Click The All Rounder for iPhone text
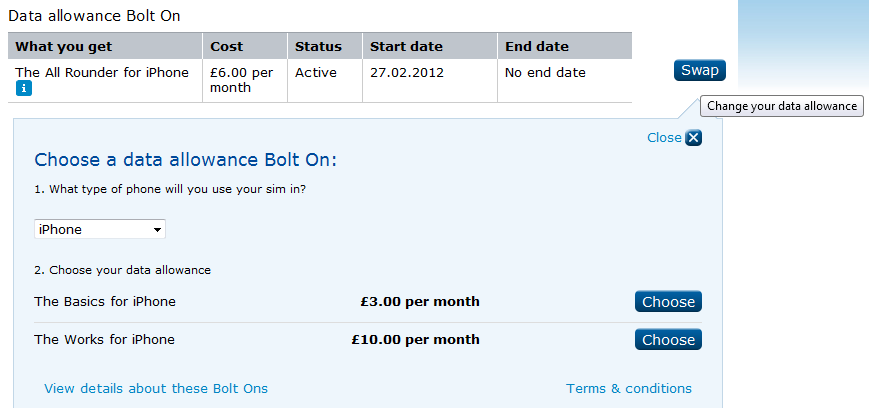This screenshot has height=408, width=869. coord(102,73)
